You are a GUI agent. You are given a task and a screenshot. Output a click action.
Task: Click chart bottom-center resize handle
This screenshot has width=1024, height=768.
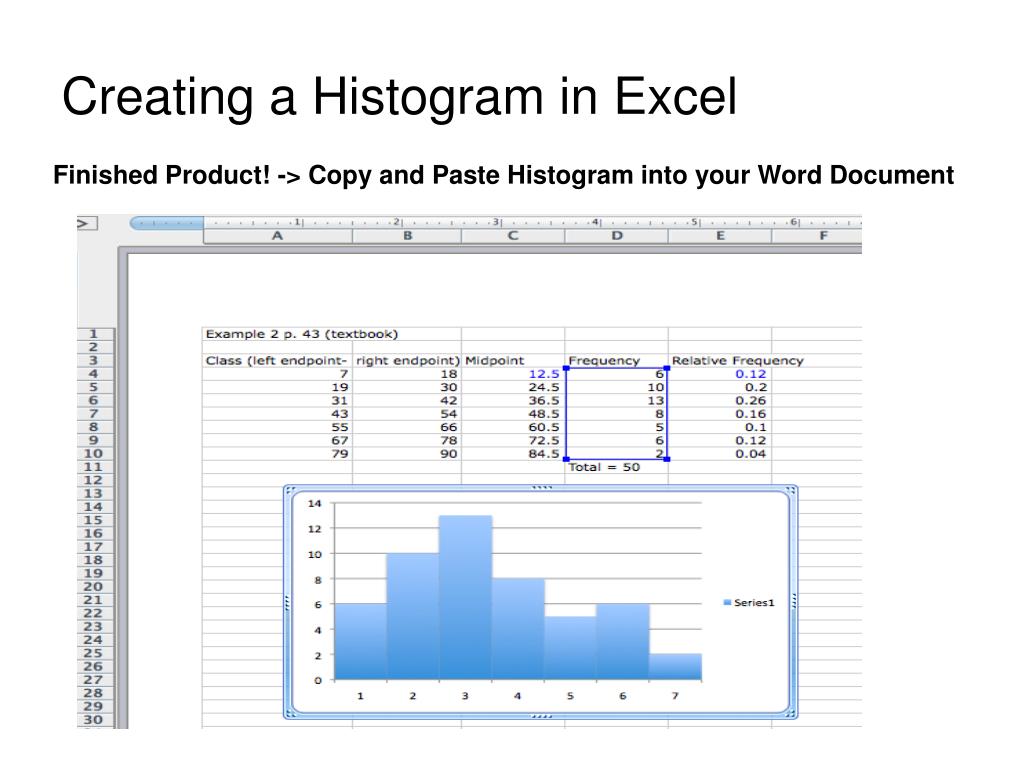tap(541, 716)
